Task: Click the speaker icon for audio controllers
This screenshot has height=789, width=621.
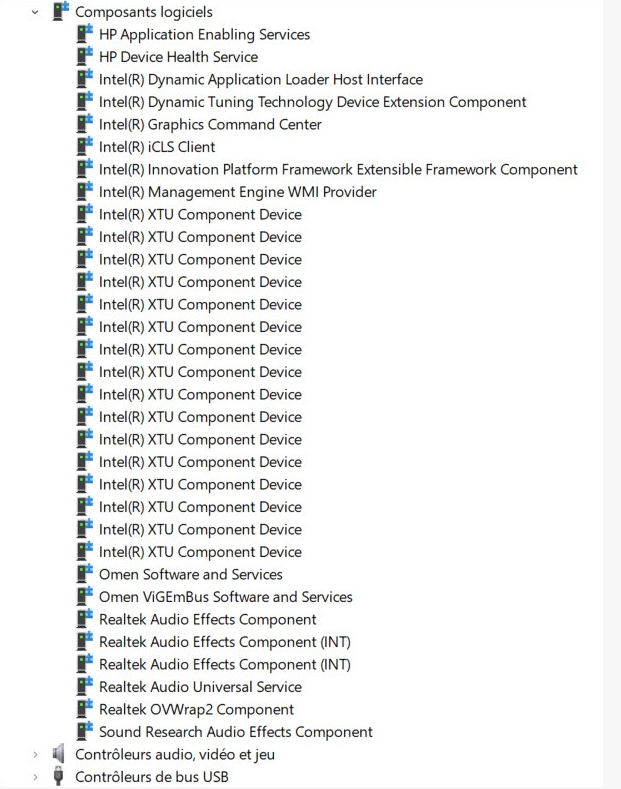Action: 58,754
